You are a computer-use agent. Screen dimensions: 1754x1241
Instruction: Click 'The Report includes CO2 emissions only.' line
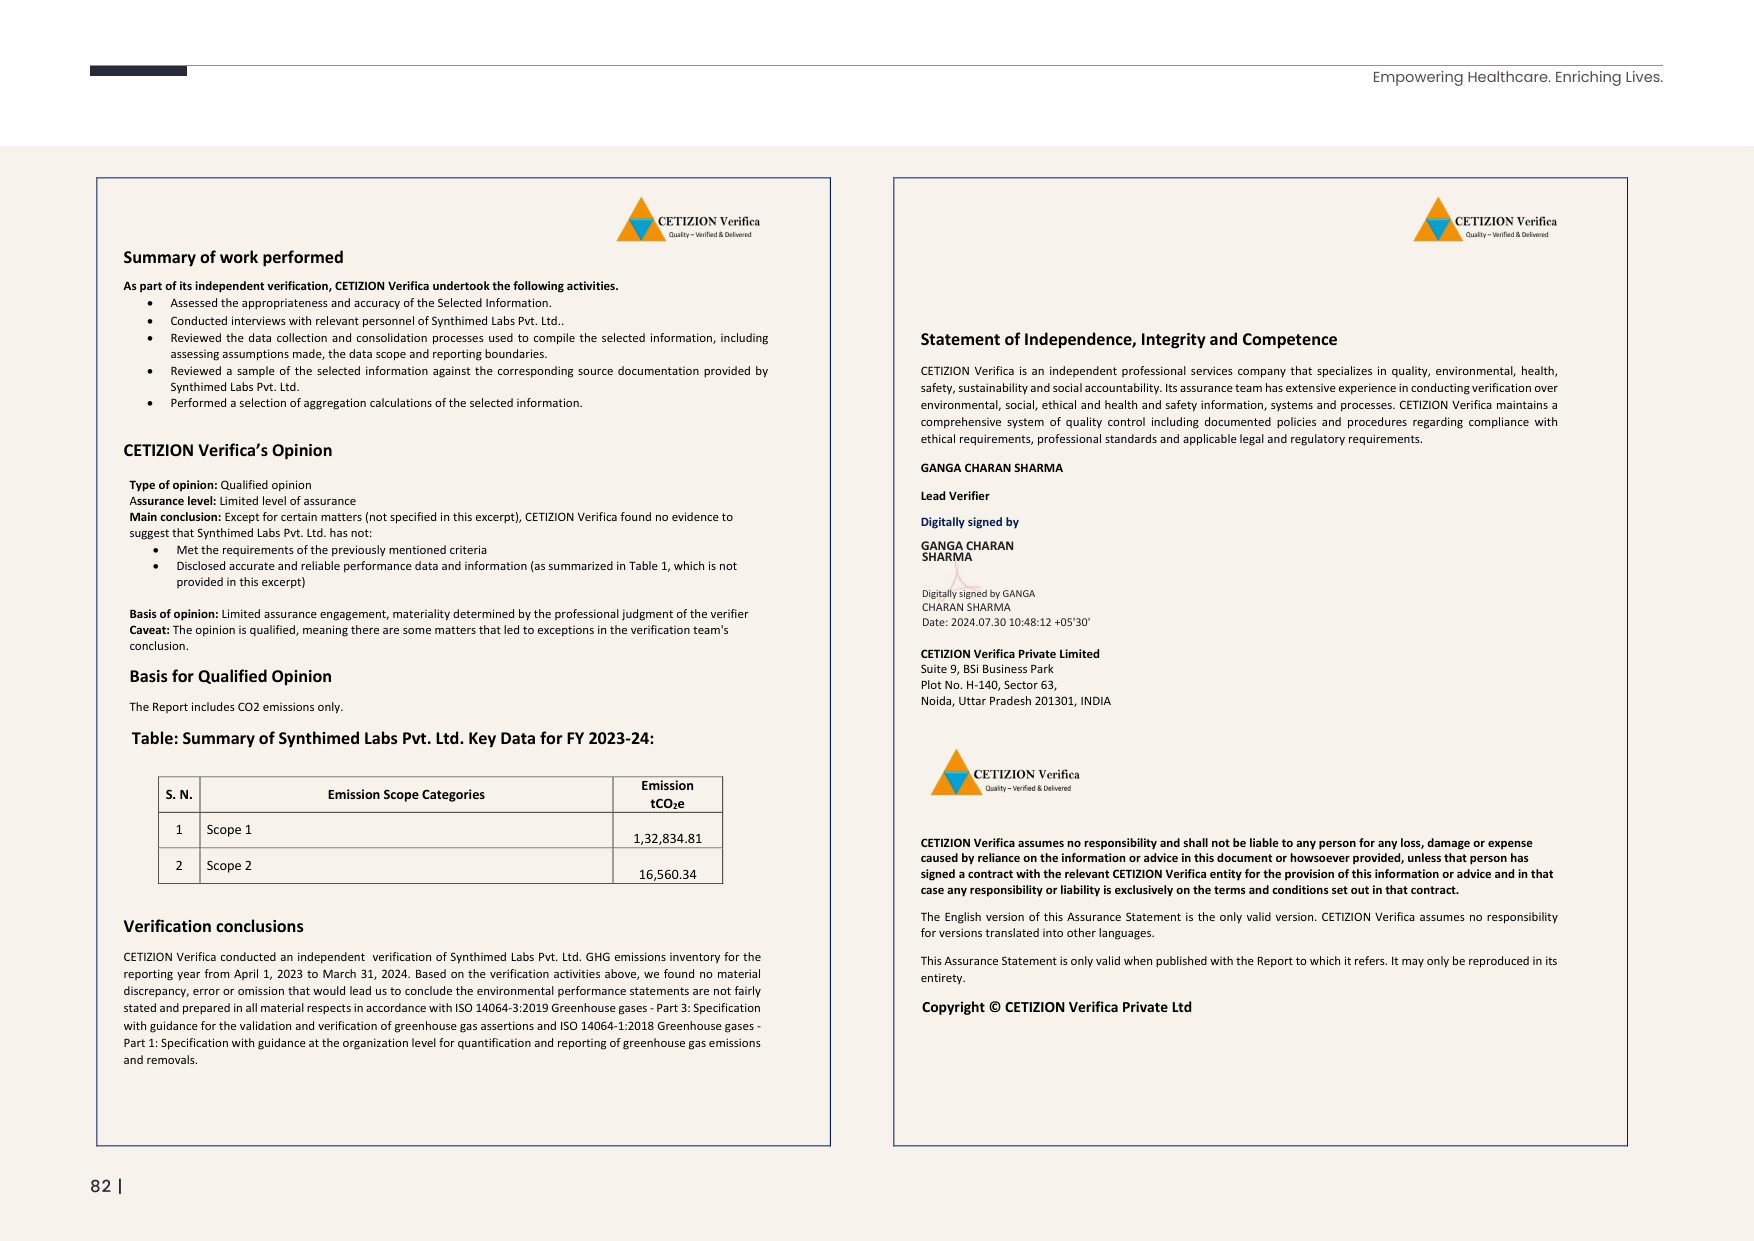(236, 707)
